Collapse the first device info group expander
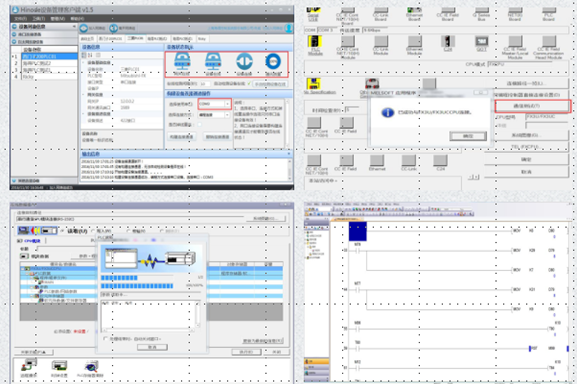The image size is (577, 384). pyautogui.click(x=84, y=63)
